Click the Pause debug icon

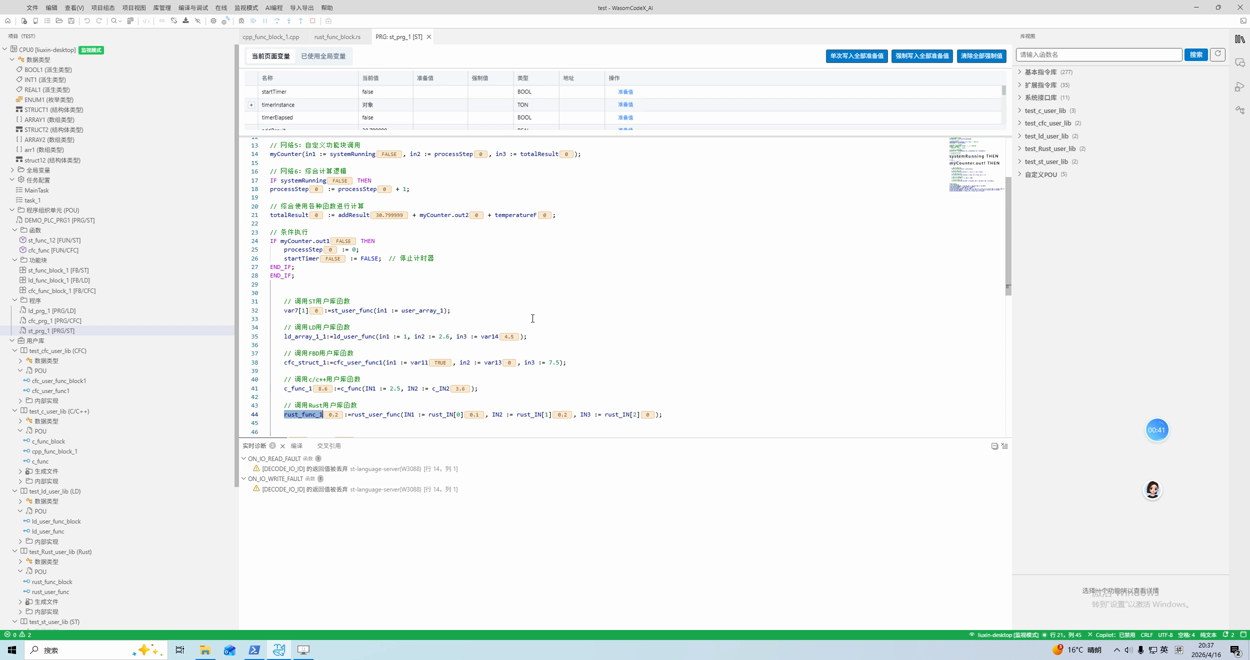click(x=265, y=21)
